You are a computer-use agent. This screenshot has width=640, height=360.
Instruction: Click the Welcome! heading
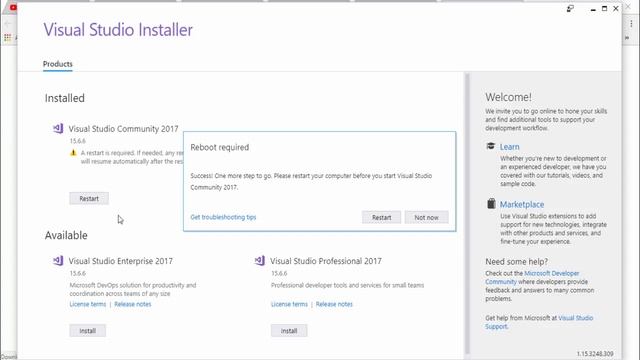(509, 97)
